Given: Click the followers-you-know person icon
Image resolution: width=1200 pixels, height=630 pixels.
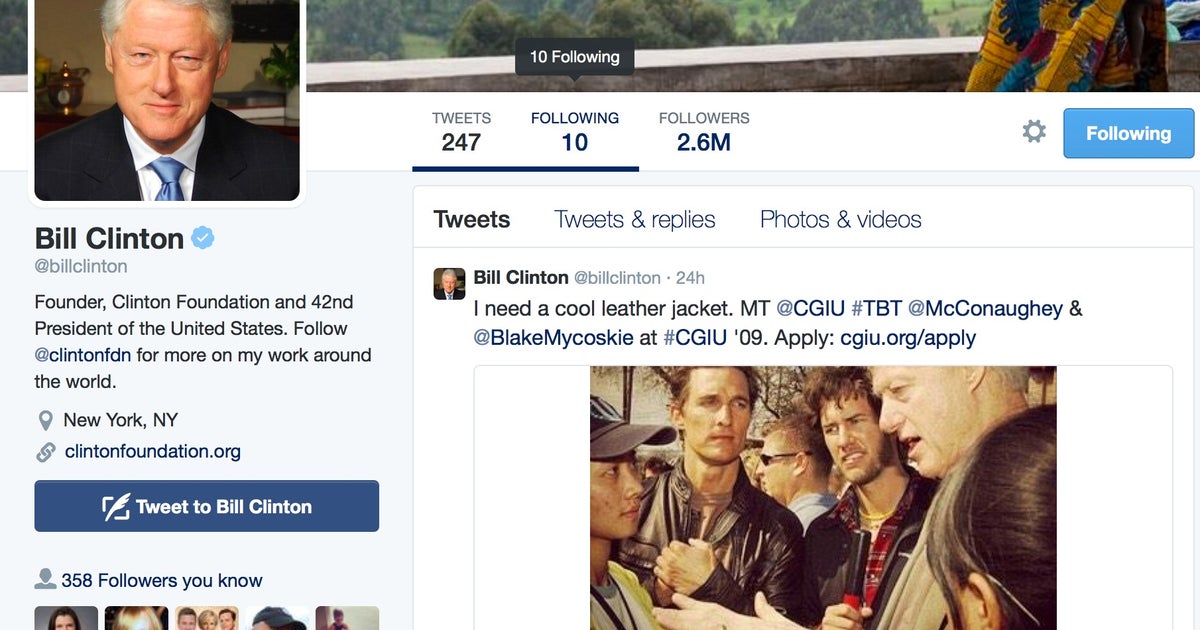Looking at the screenshot, I should pos(45,579).
